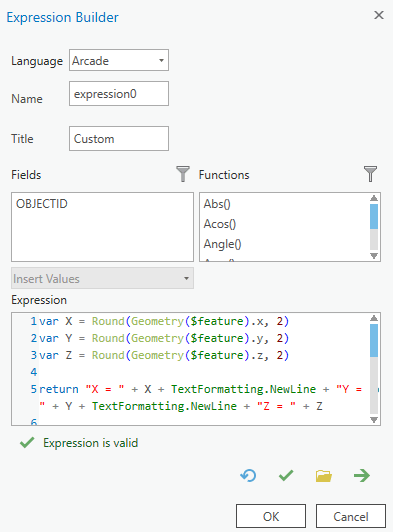Place cursor on line 3 var Z
This screenshot has width=393, height=532.
click(x=164, y=355)
